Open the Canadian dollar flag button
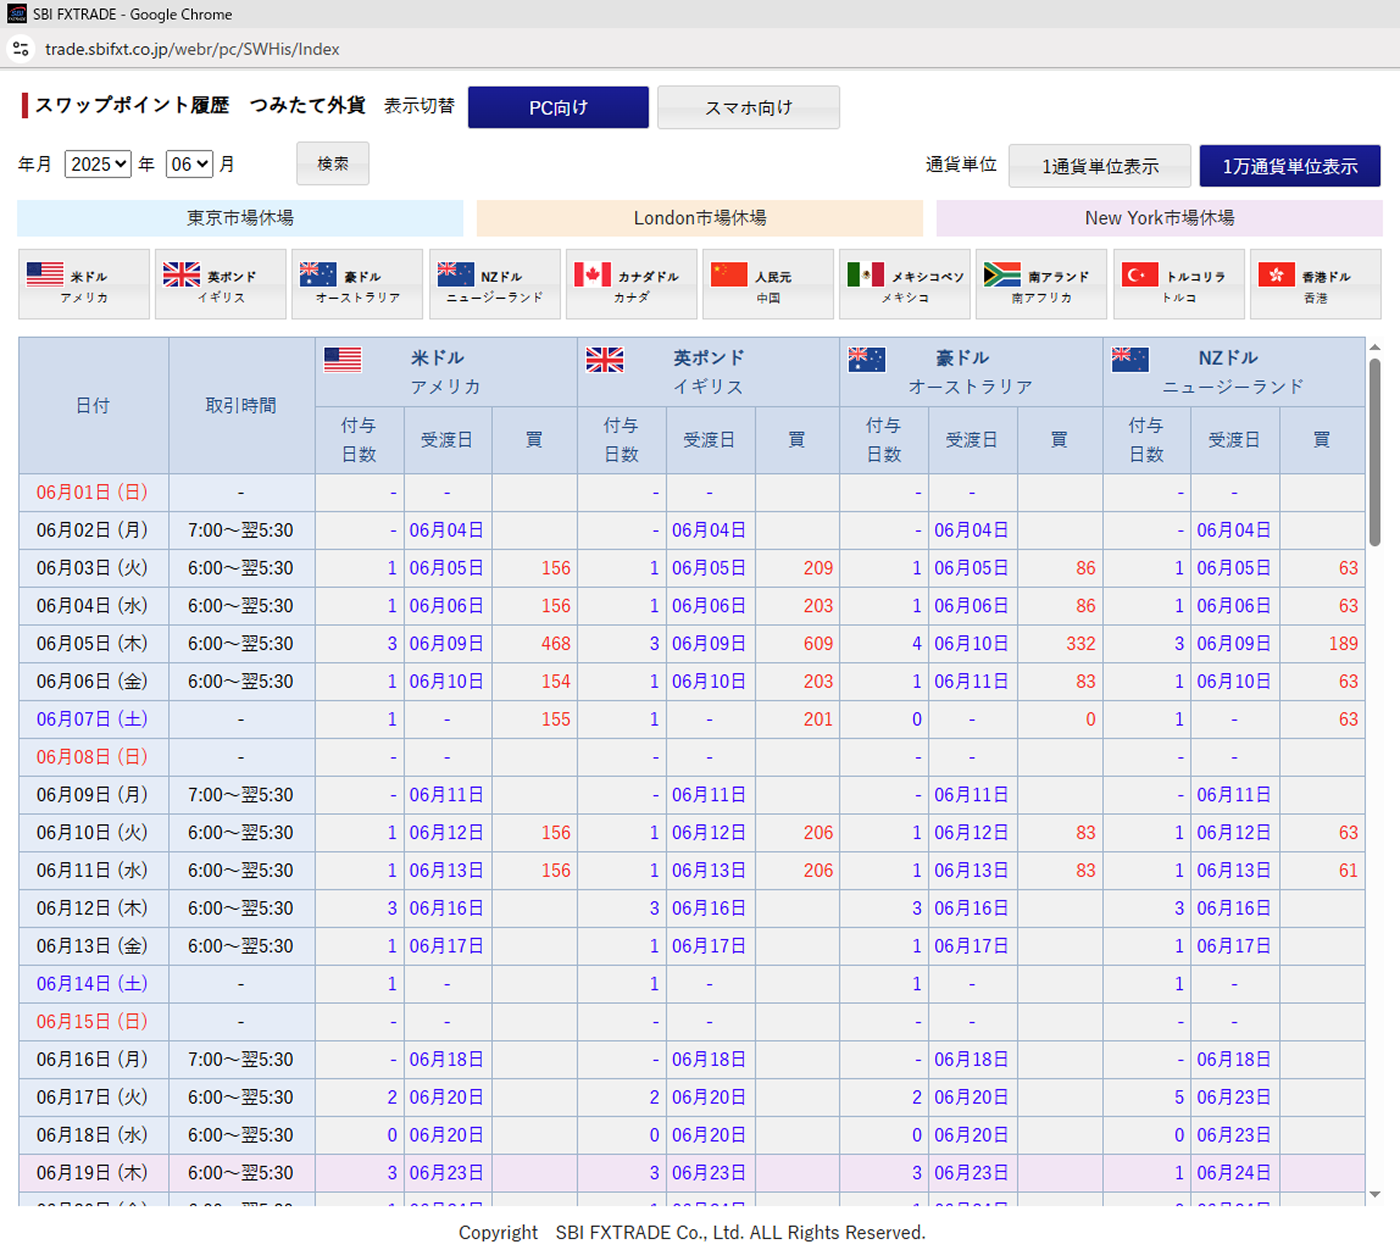 pyautogui.click(x=631, y=284)
